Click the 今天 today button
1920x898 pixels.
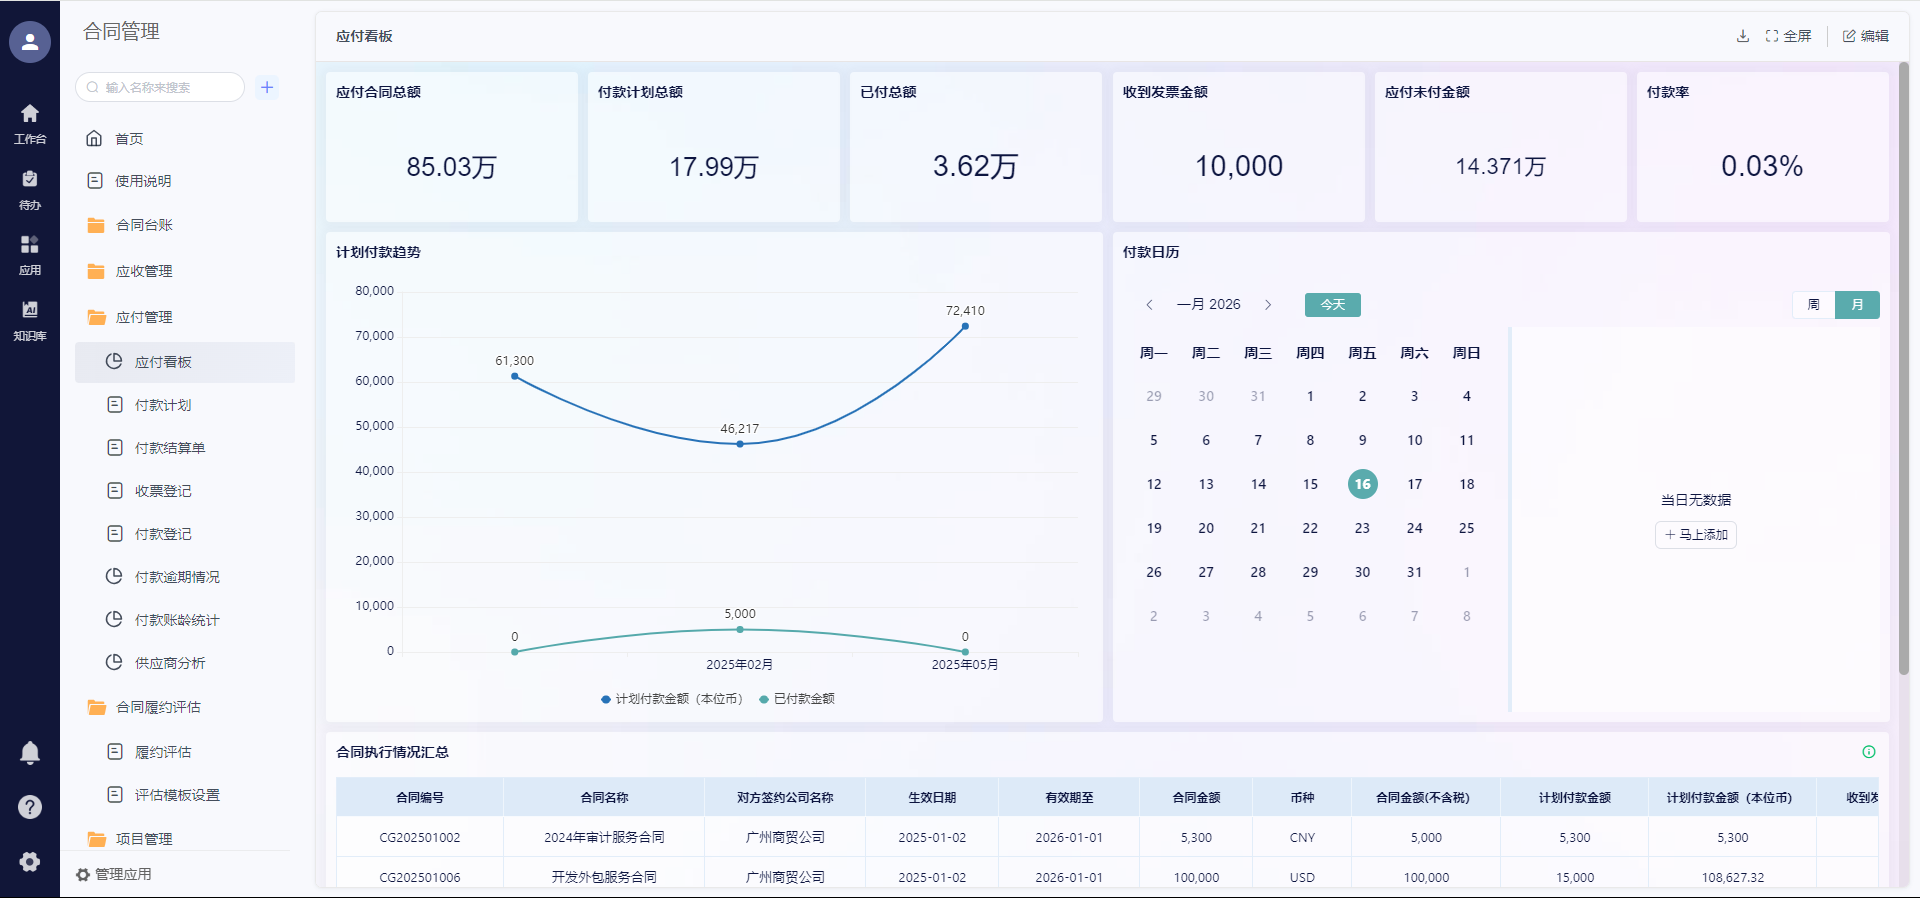click(1332, 305)
